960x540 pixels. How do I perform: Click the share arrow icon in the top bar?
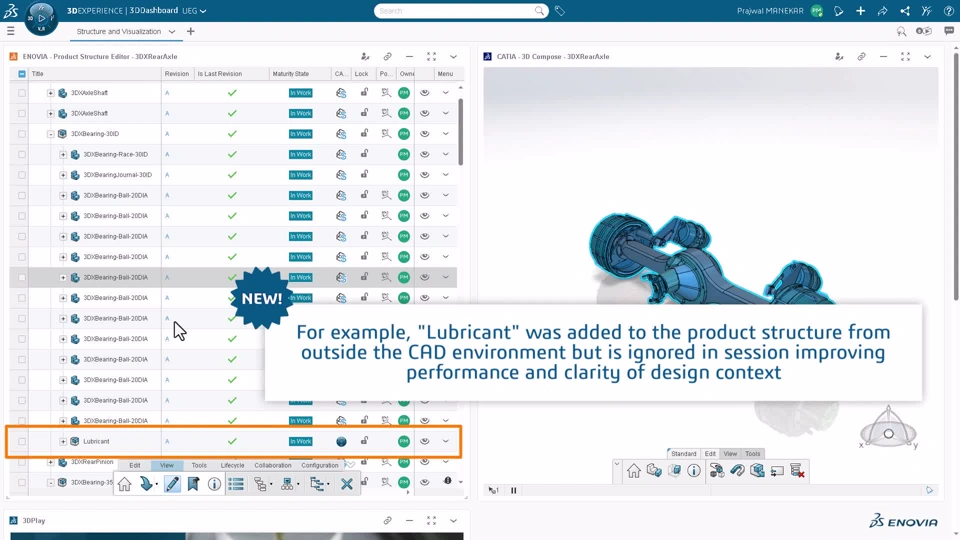[x=882, y=11]
